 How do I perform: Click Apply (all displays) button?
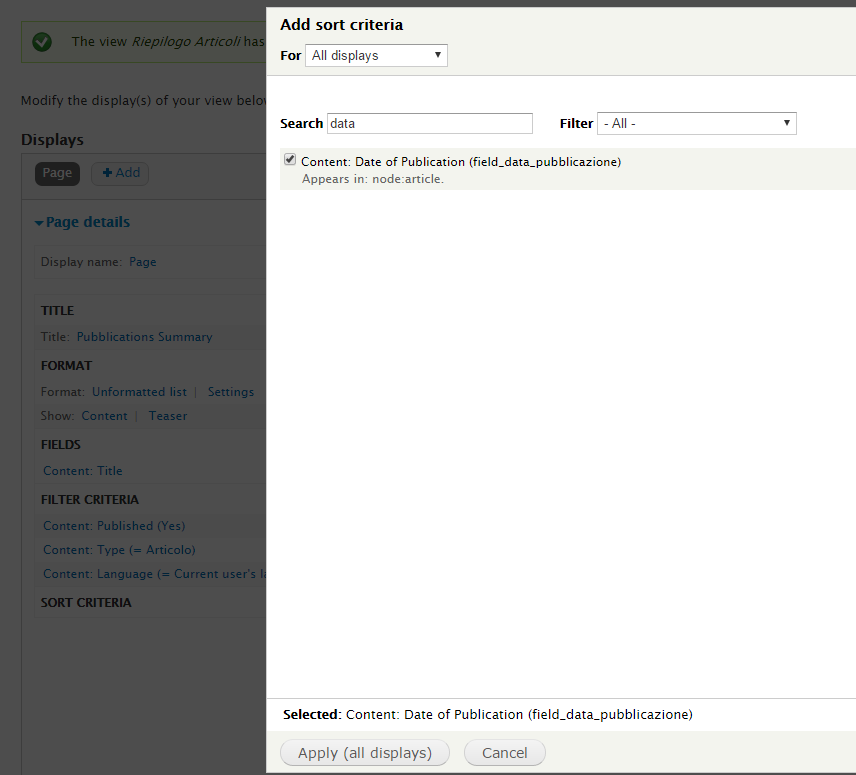[365, 753]
